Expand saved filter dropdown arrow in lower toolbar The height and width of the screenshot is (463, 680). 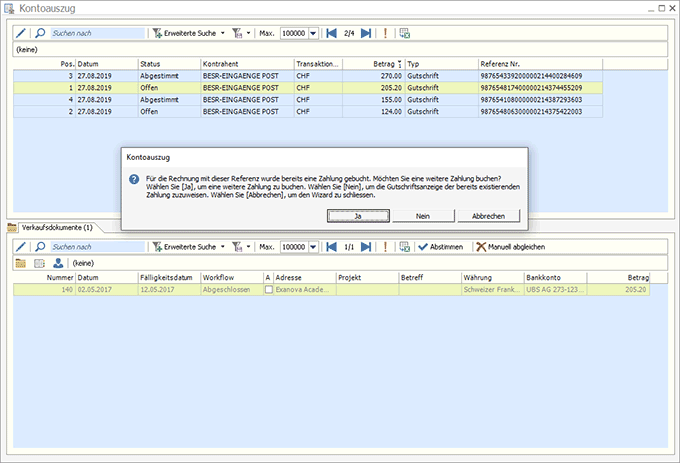click(248, 247)
